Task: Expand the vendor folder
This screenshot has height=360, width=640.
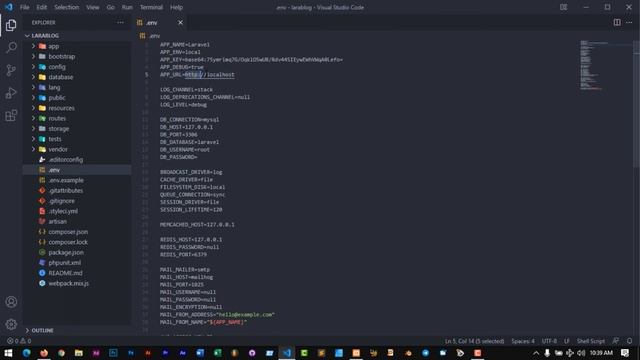Action: pos(77,149)
